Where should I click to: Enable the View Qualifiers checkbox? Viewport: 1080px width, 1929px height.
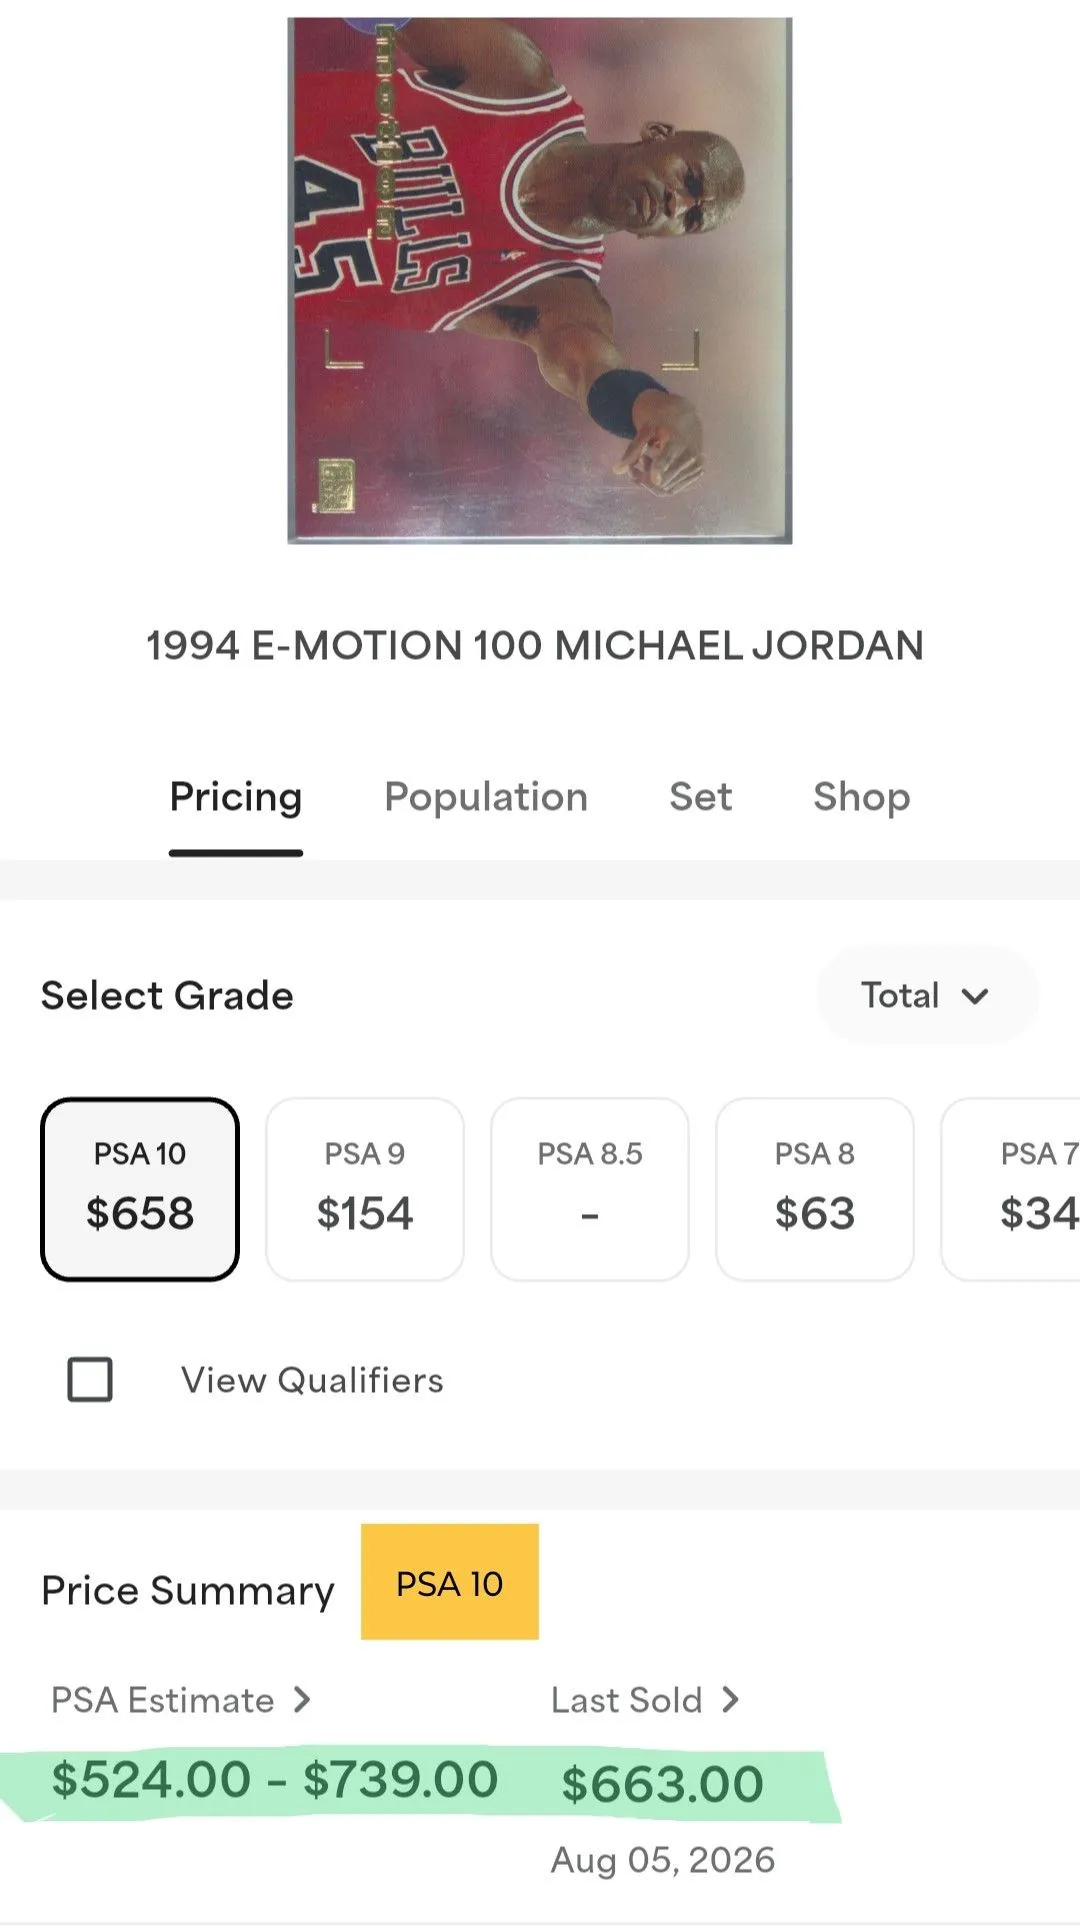click(90, 1380)
